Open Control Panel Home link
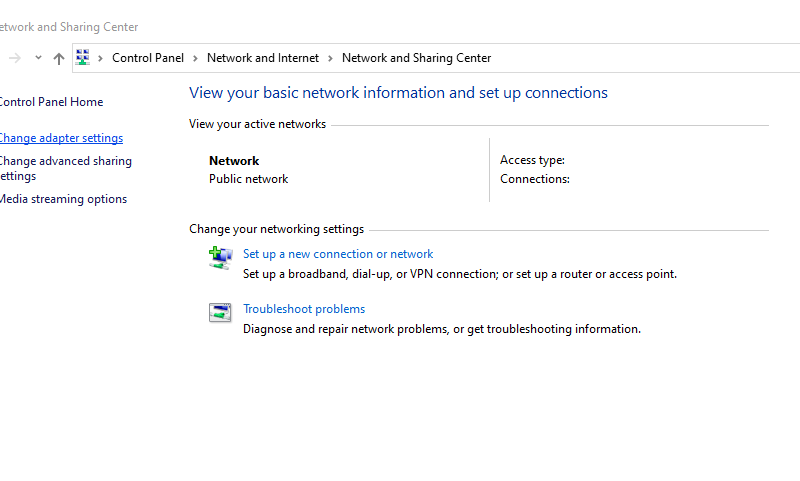Image resolution: width=800 pixels, height=481 pixels. tap(51, 102)
